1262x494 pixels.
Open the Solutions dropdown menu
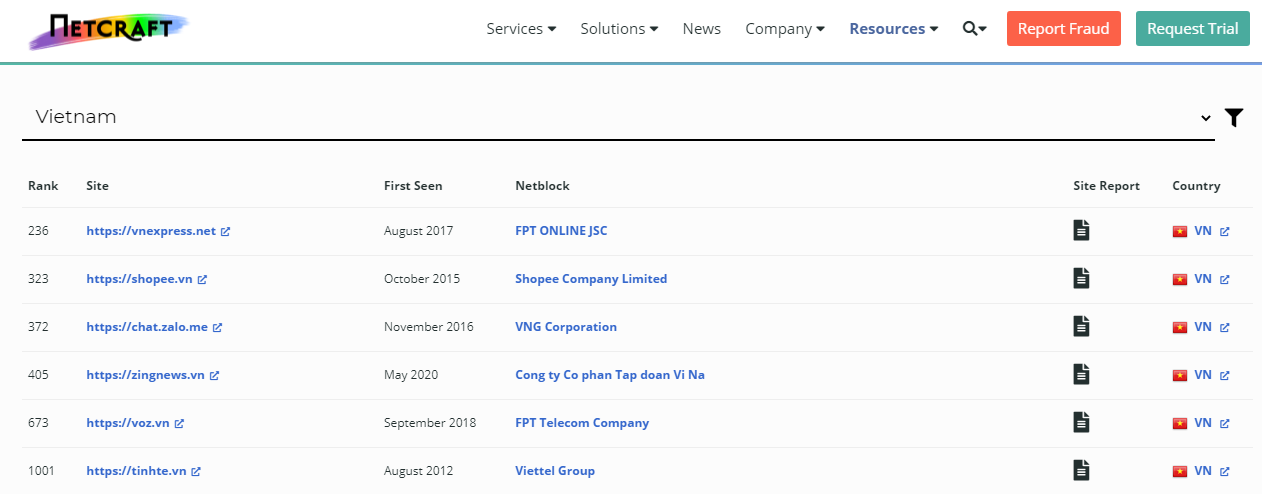pyautogui.click(x=619, y=29)
